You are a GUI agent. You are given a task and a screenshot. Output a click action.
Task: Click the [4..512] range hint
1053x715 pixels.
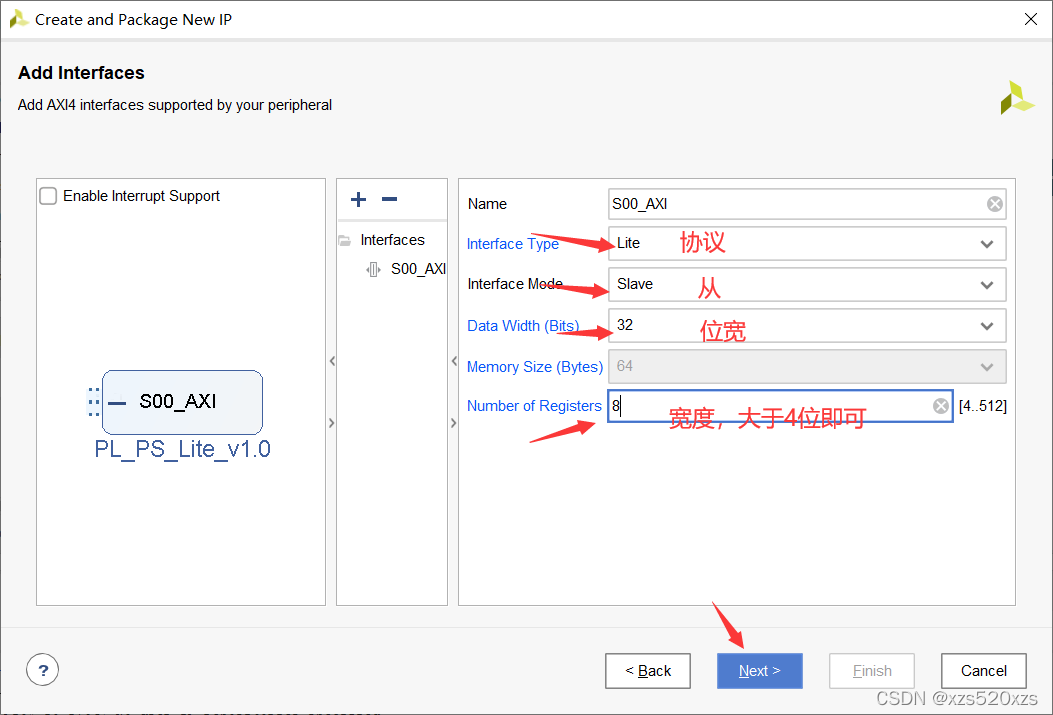[x=982, y=406]
